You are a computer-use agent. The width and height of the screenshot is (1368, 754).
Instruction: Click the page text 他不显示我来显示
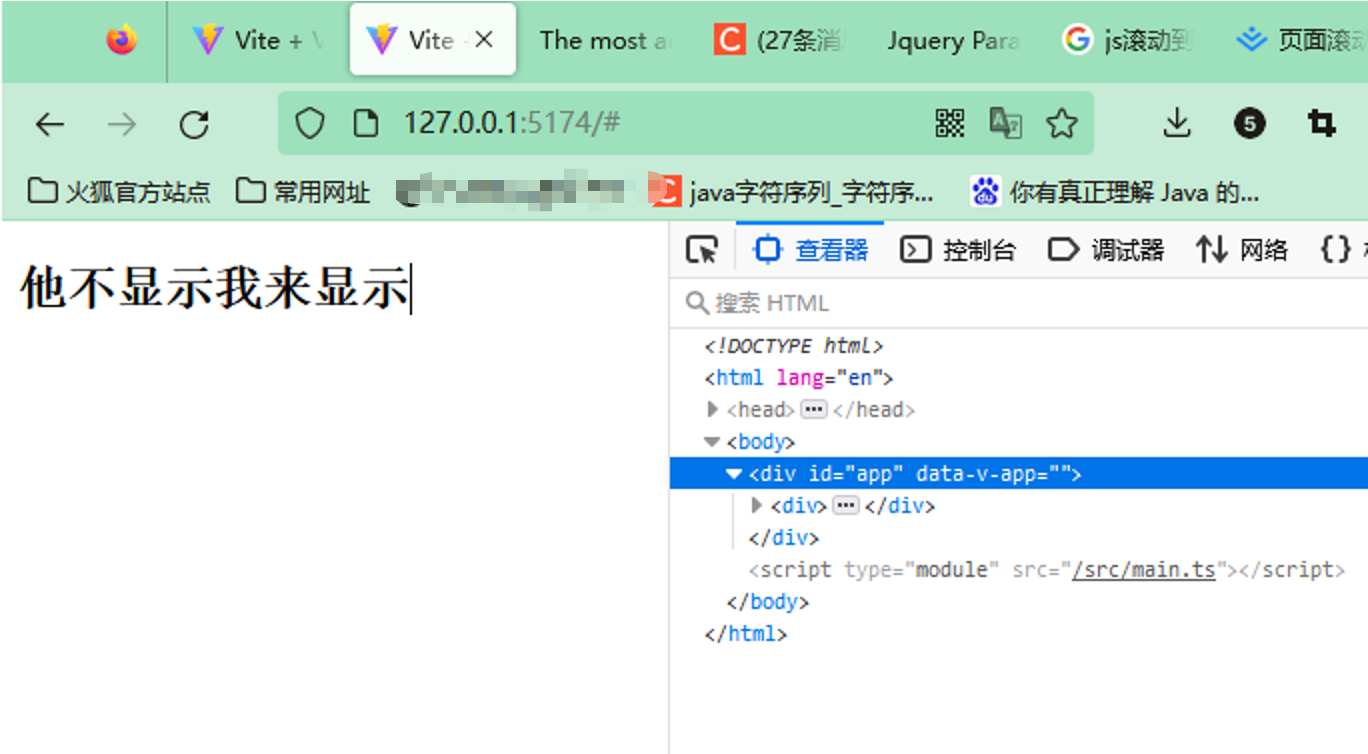click(215, 287)
